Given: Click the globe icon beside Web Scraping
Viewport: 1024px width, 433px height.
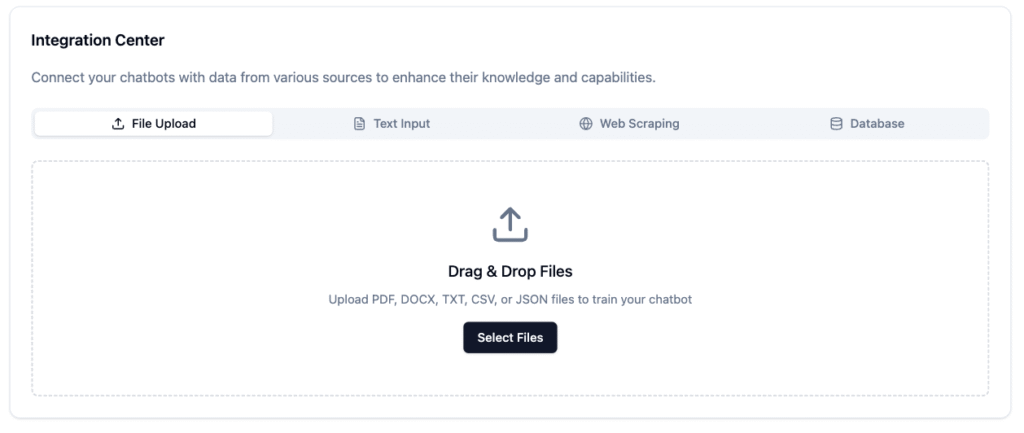Looking at the screenshot, I should [586, 123].
